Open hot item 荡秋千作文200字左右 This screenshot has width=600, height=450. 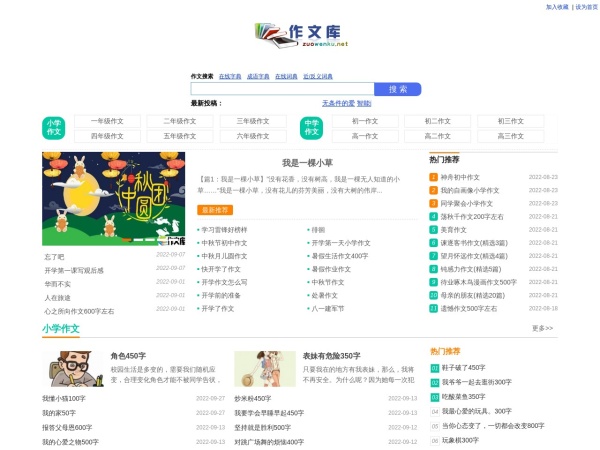click(472, 217)
